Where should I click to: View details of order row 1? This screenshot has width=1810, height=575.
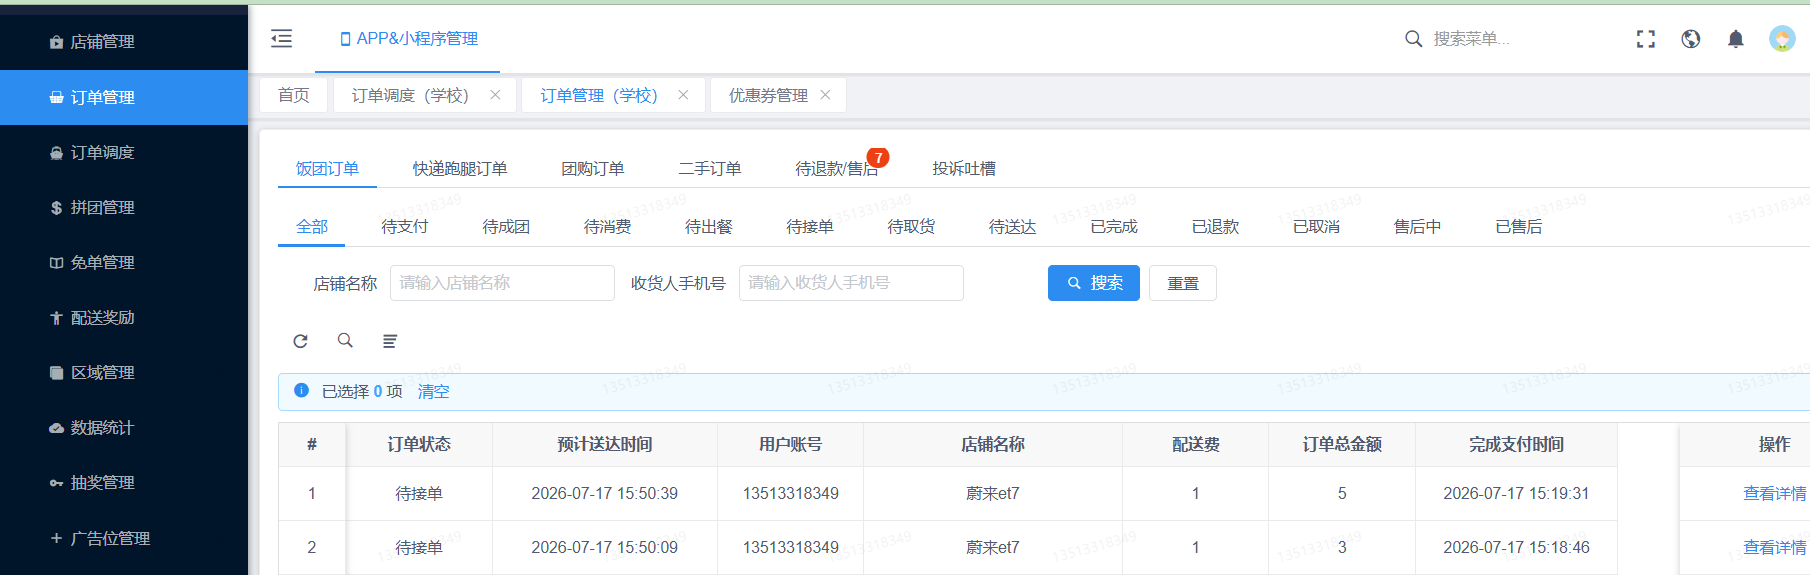click(x=1775, y=494)
